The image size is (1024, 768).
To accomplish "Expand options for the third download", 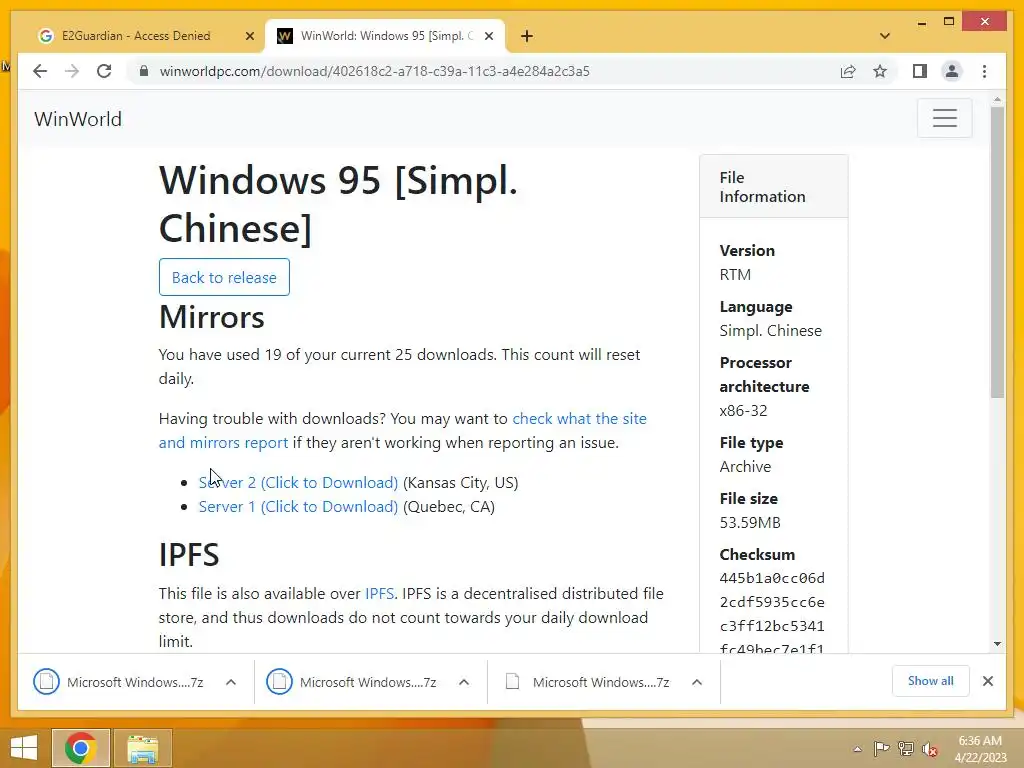I will click(x=697, y=682).
